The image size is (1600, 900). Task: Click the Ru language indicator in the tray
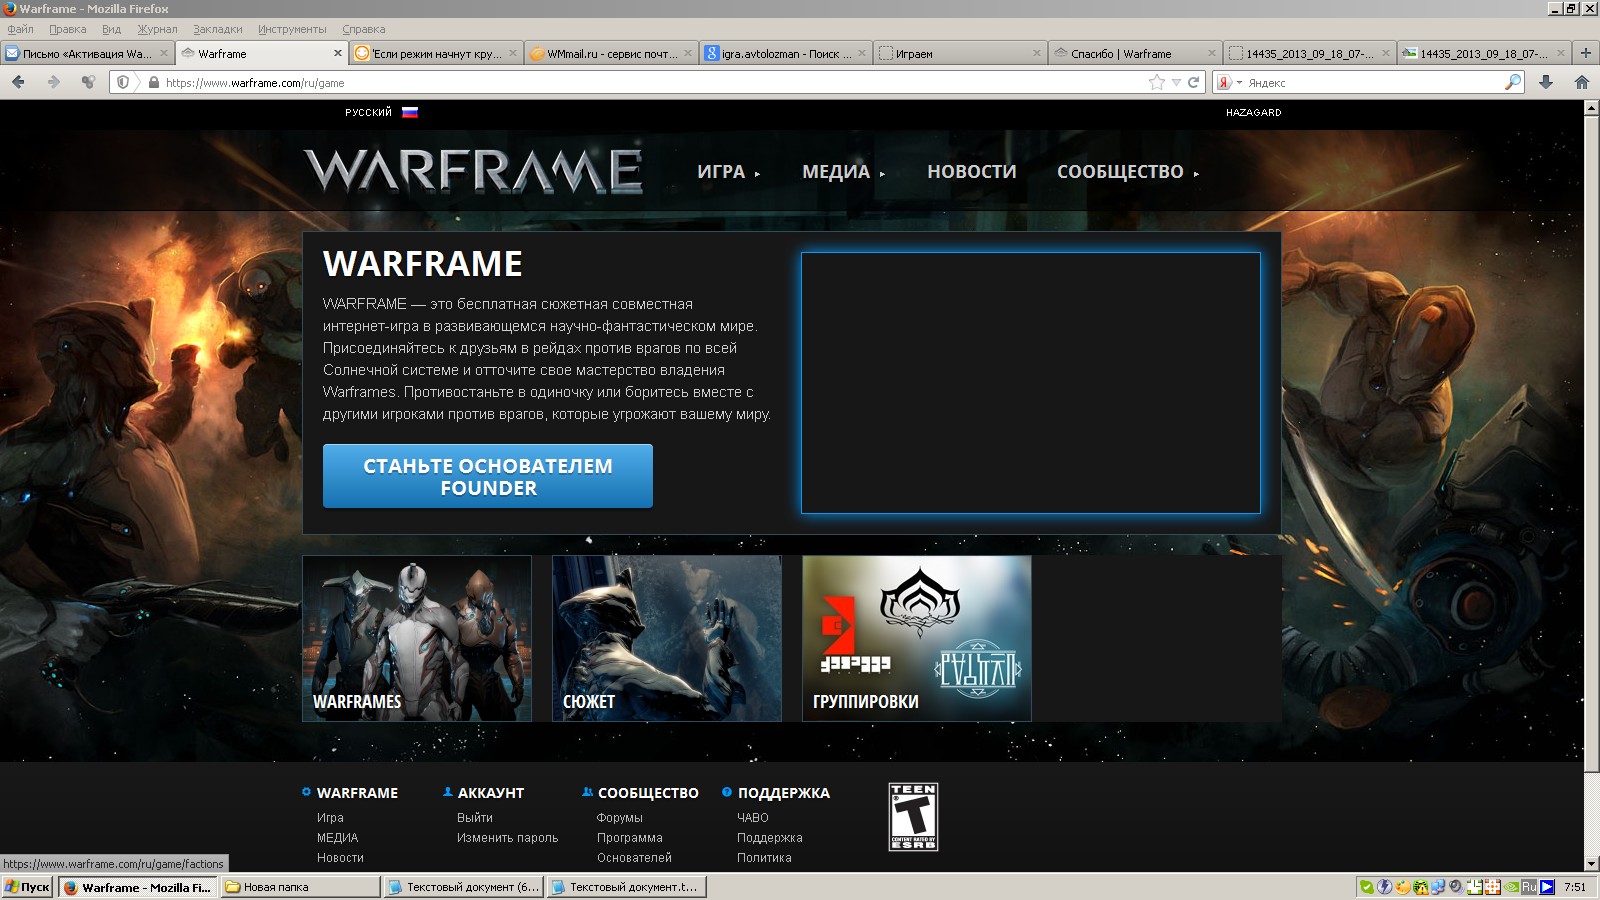tap(1528, 886)
